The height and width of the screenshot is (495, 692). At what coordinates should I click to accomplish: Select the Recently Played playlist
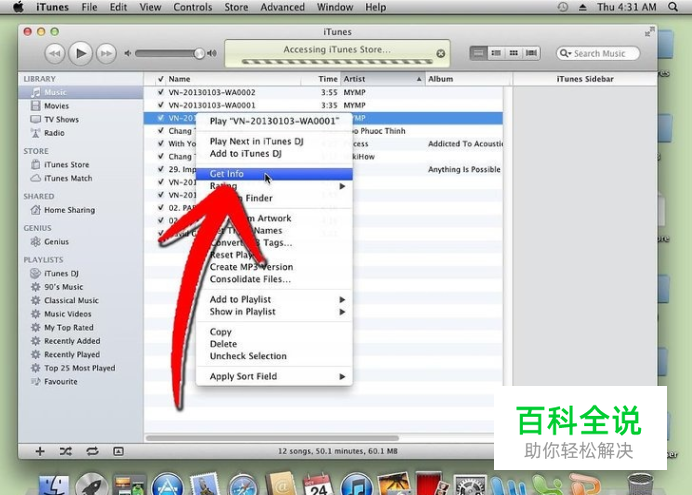[x=81, y=355]
